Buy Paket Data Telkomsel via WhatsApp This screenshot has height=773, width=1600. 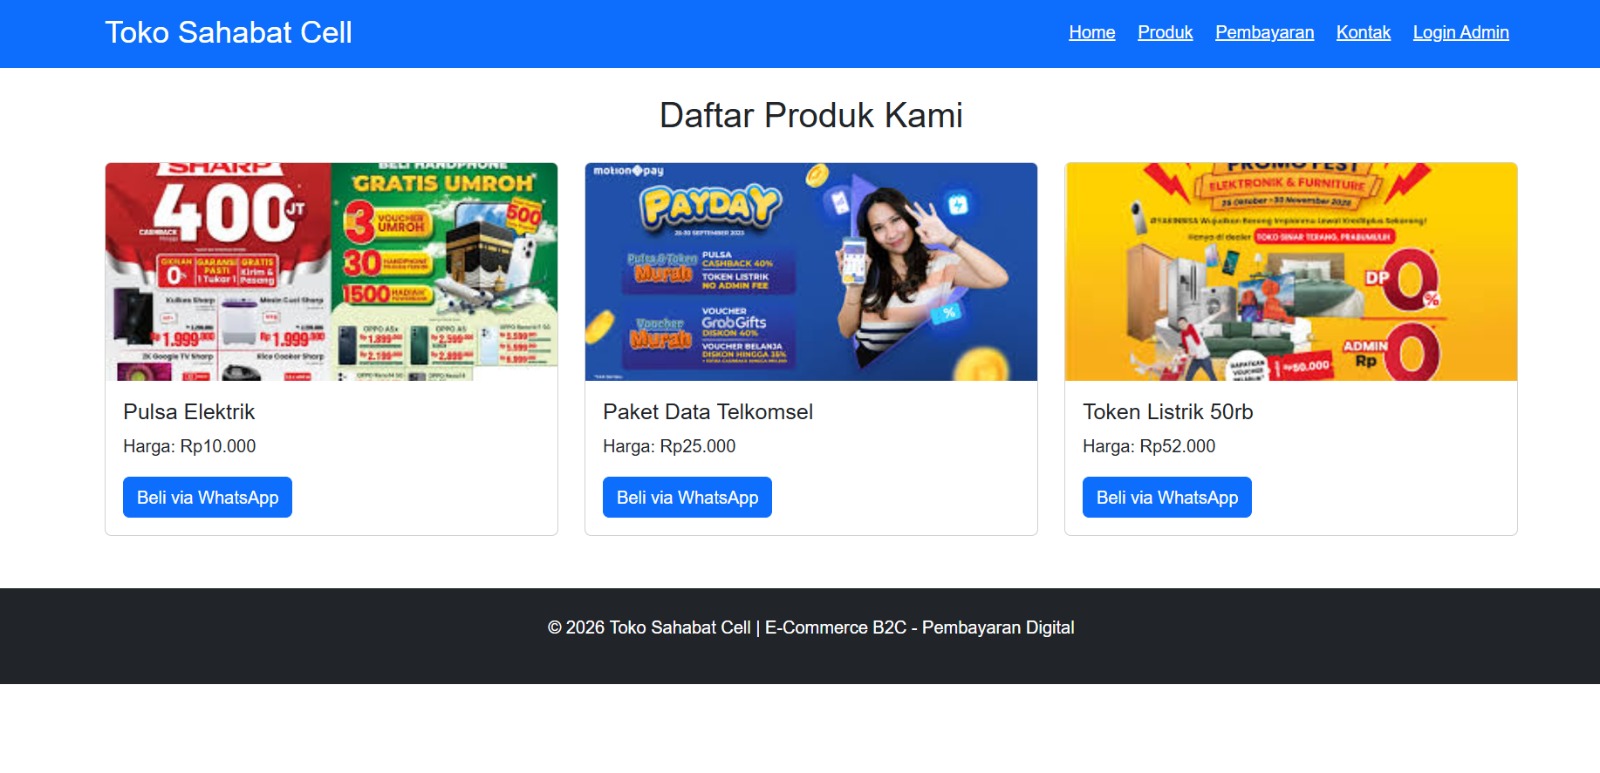click(687, 497)
